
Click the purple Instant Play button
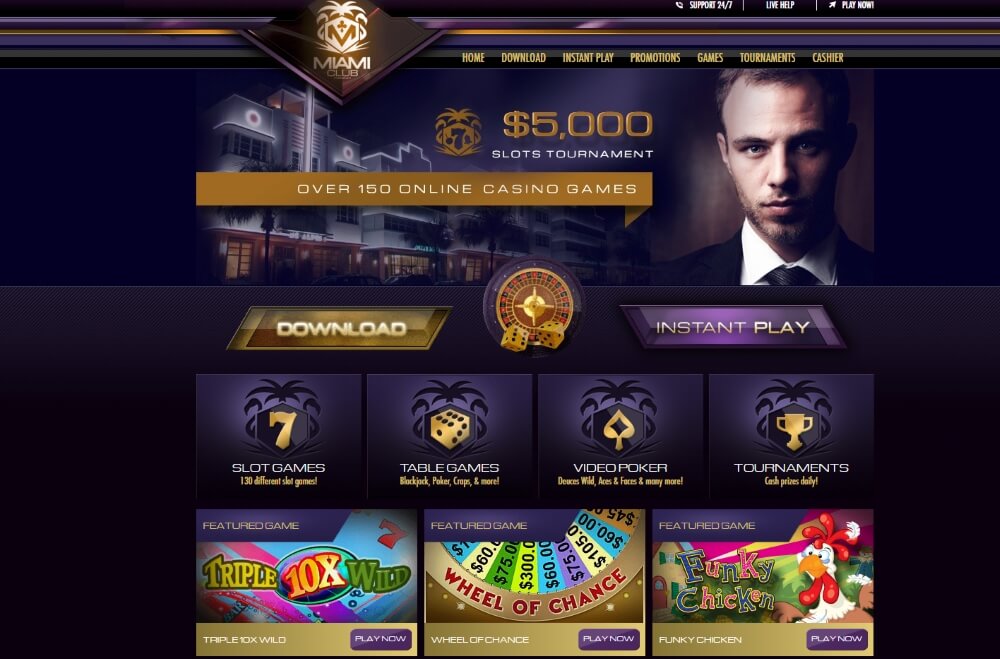click(732, 327)
